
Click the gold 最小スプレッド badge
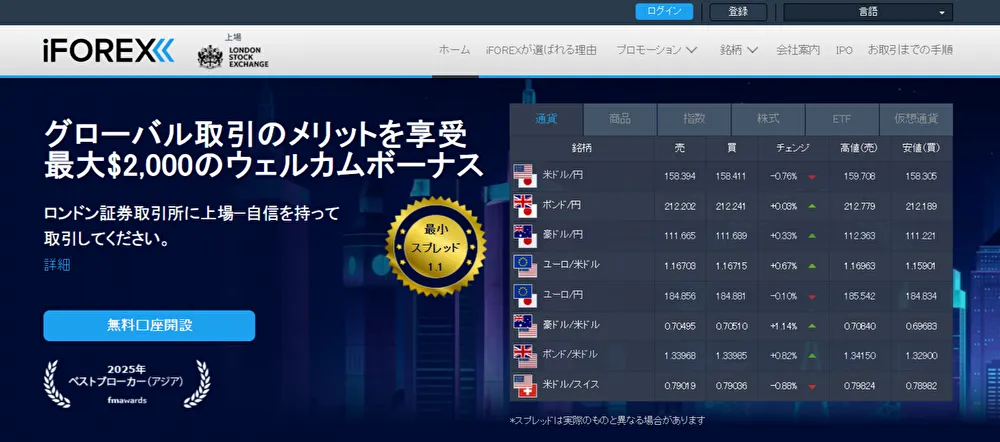(x=436, y=246)
